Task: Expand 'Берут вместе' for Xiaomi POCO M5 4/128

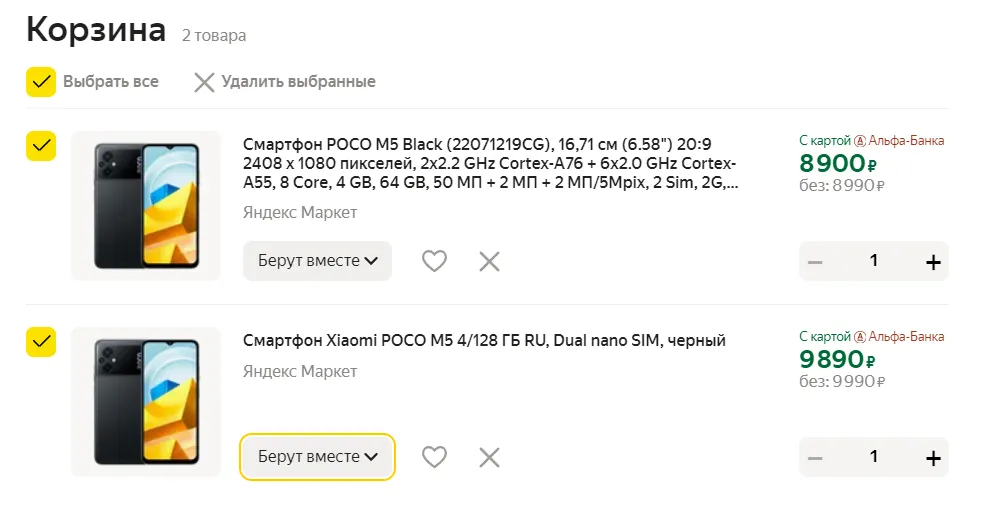Action: pyautogui.click(x=317, y=457)
